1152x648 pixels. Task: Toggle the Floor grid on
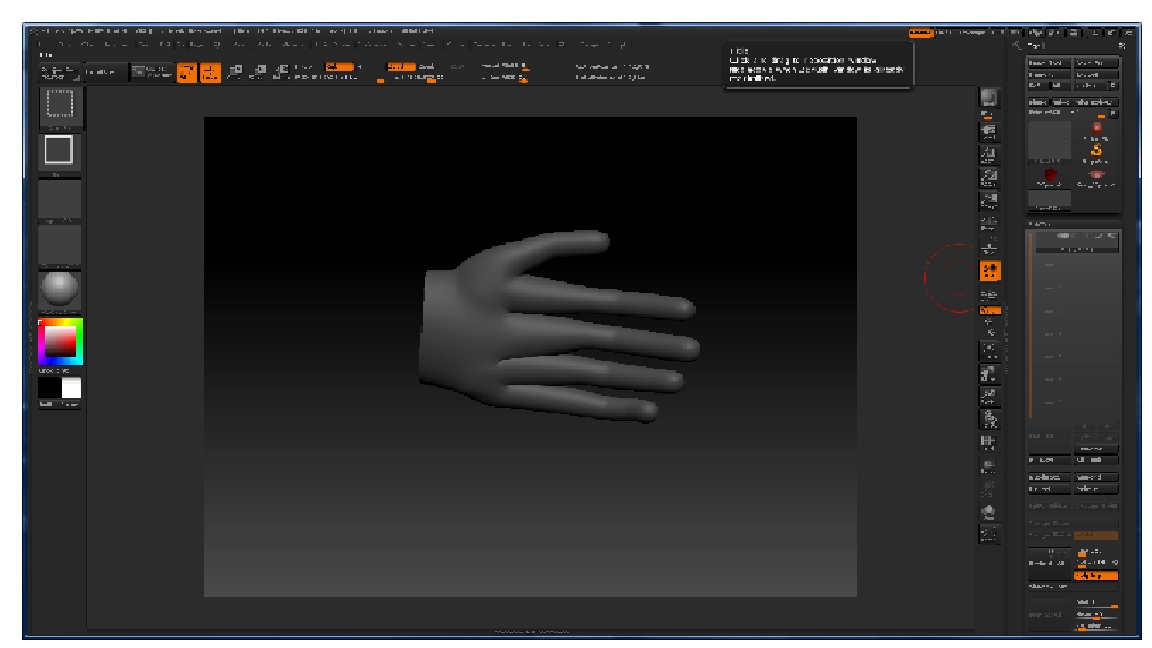point(986,308)
